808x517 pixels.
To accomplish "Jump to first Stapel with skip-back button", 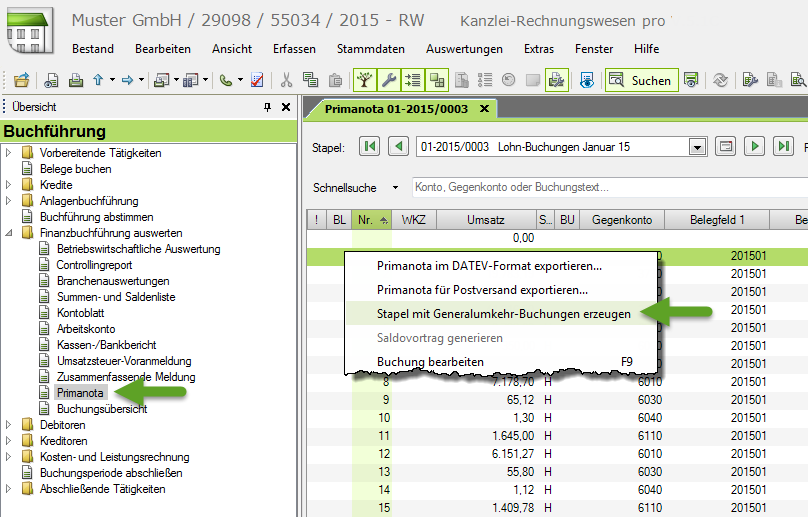I will [369, 146].
